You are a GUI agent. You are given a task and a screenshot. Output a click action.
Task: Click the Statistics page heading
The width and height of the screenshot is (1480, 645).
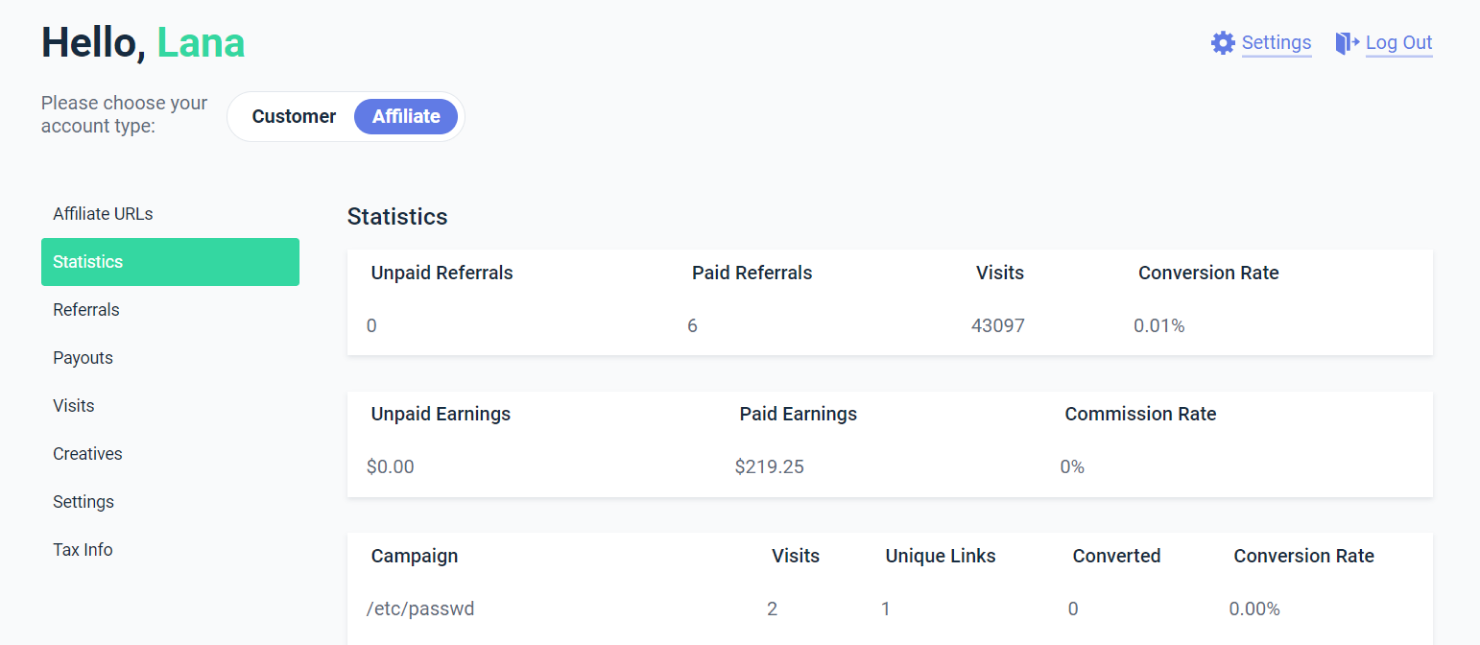coord(397,217)
